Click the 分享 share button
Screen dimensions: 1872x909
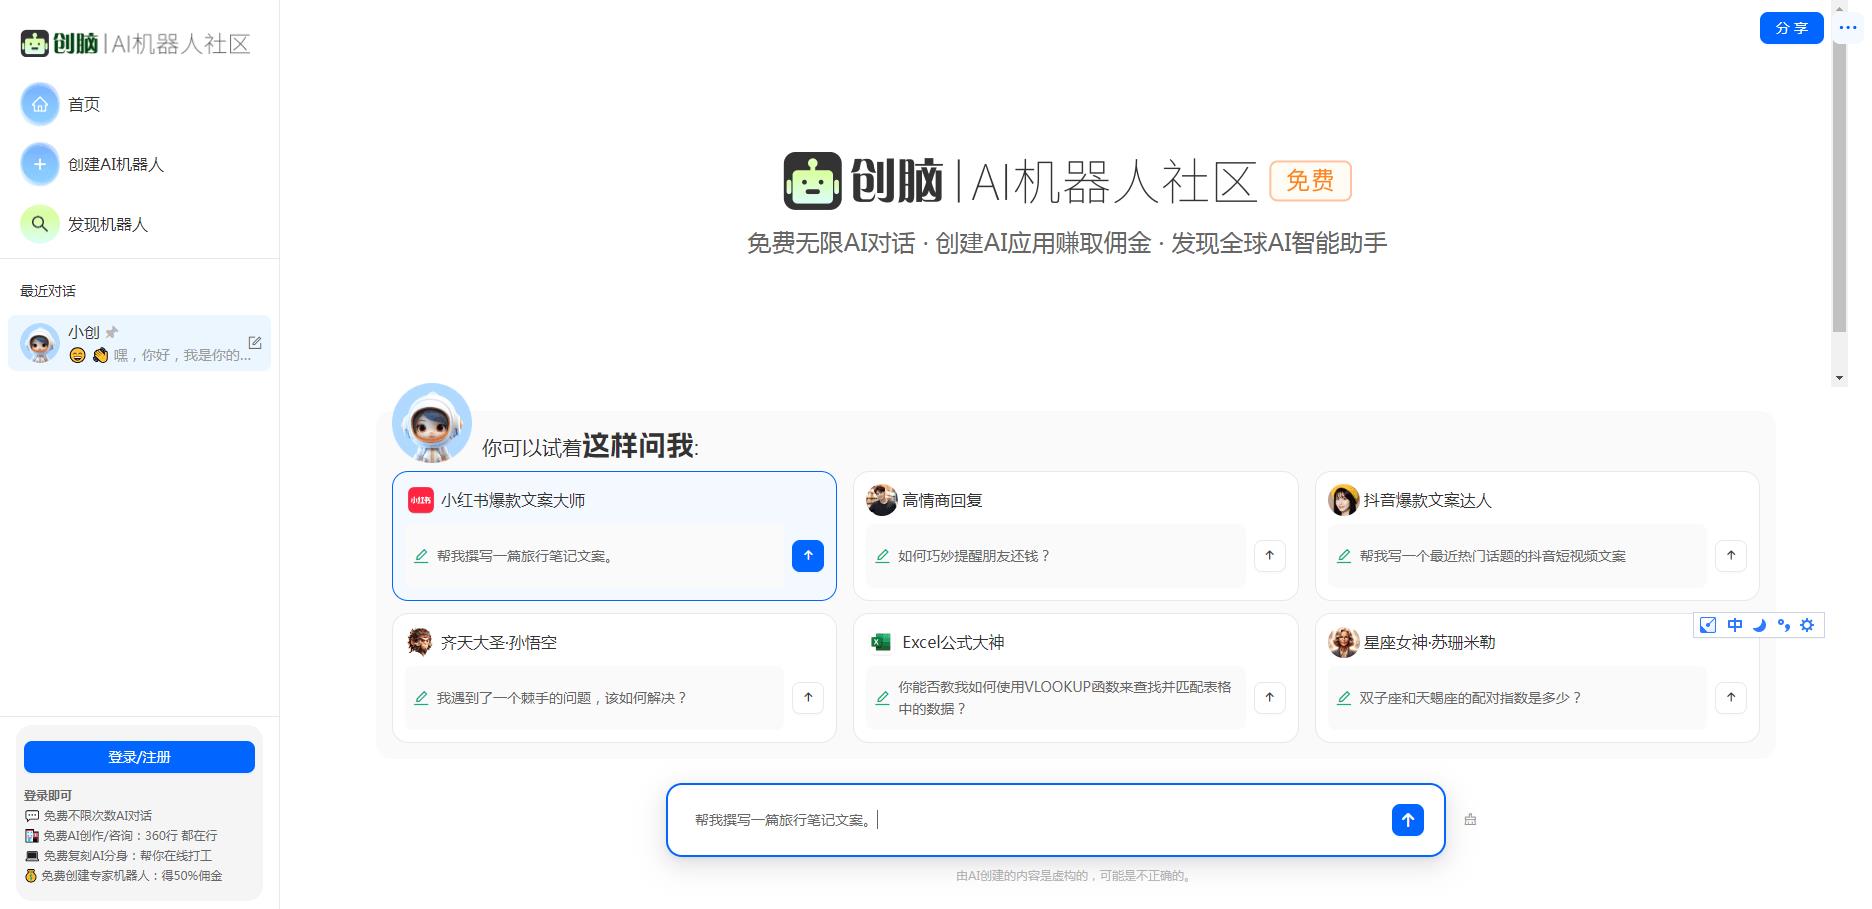pyautogui.click(x=1791, y=28)
